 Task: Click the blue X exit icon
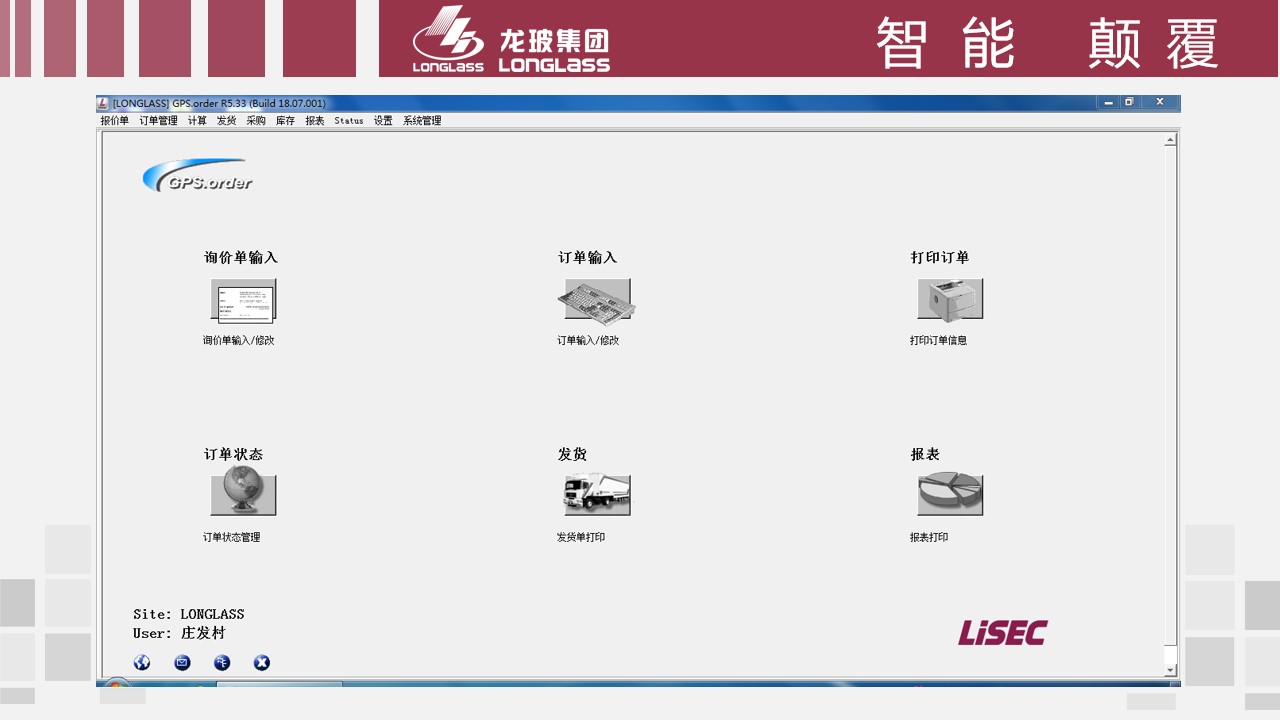pos(262,662)
